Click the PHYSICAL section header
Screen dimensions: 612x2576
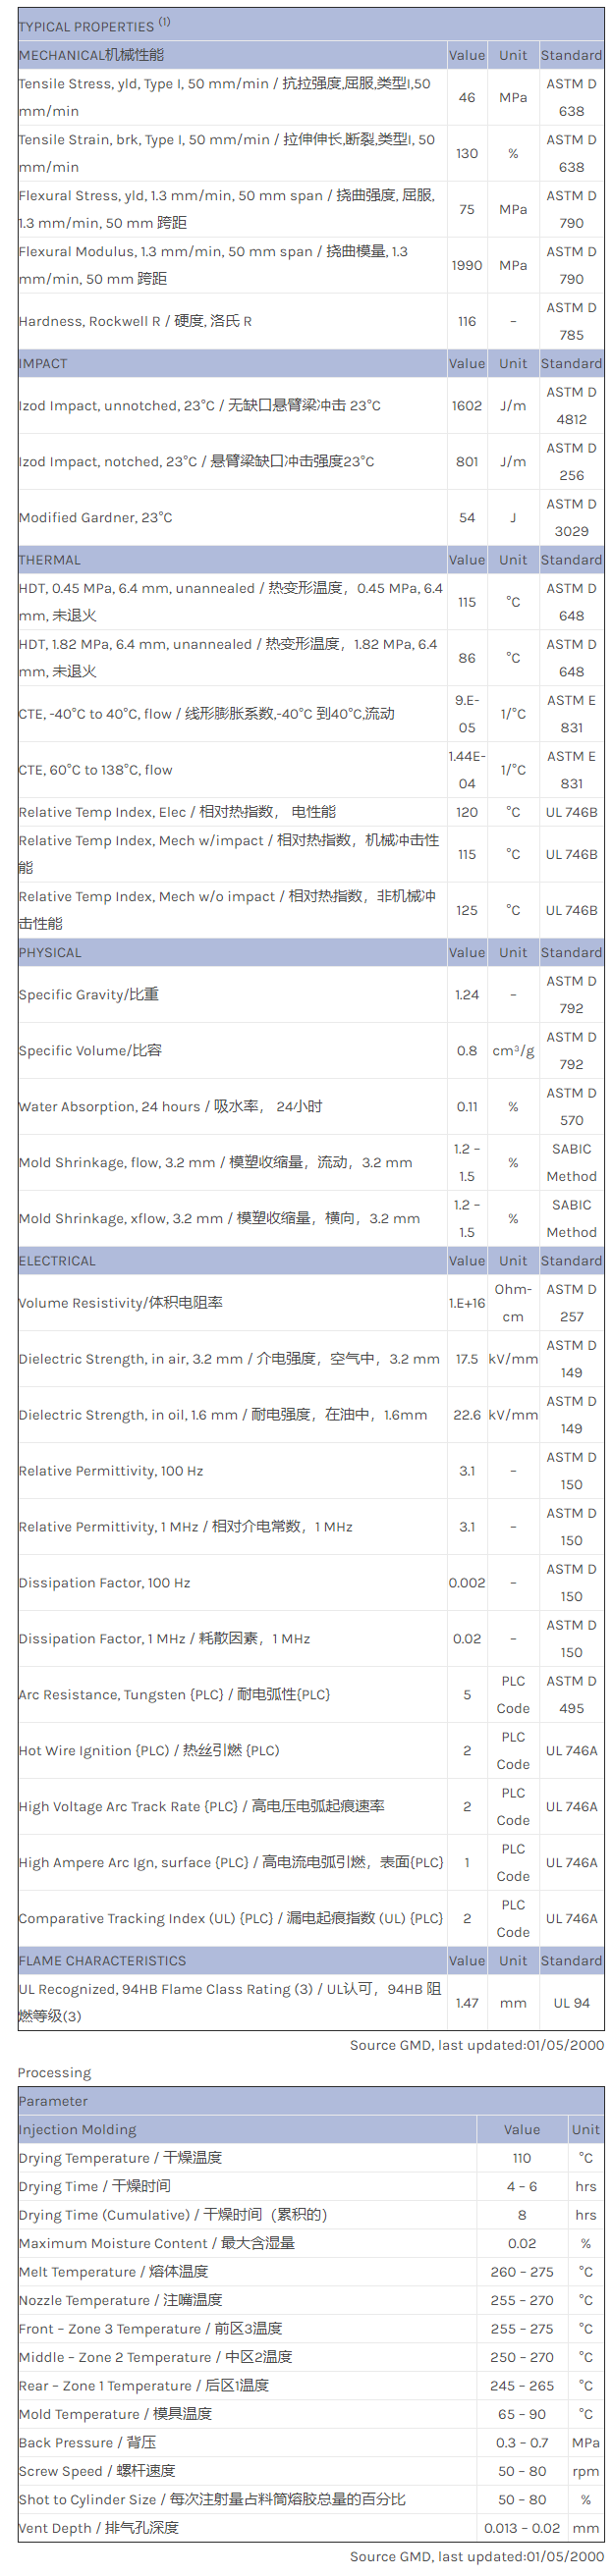pyautogui.click(x=50, y=952)
